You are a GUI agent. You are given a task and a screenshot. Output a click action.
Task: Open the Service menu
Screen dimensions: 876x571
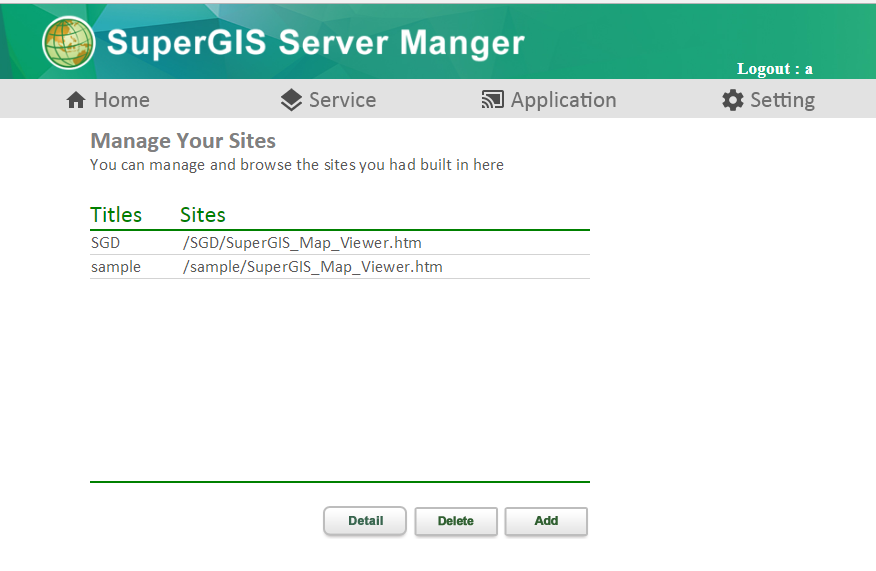(x=328, y=100)
